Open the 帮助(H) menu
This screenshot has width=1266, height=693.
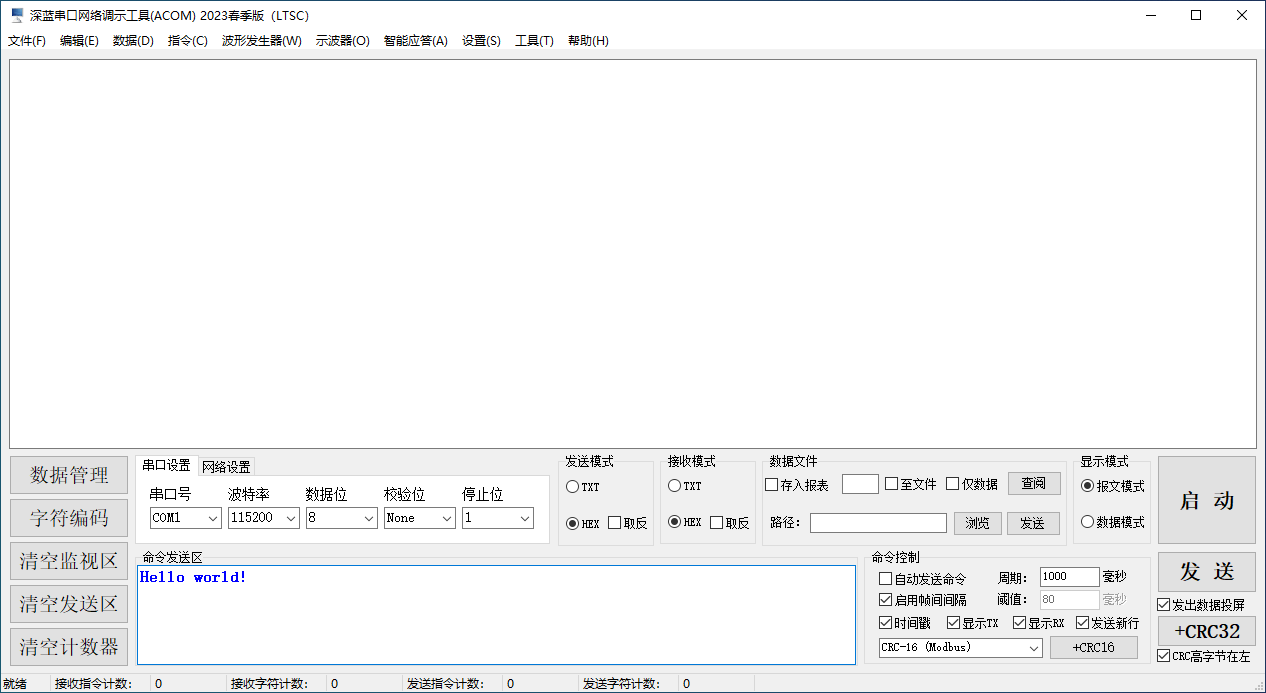click(x=588, y=41)
